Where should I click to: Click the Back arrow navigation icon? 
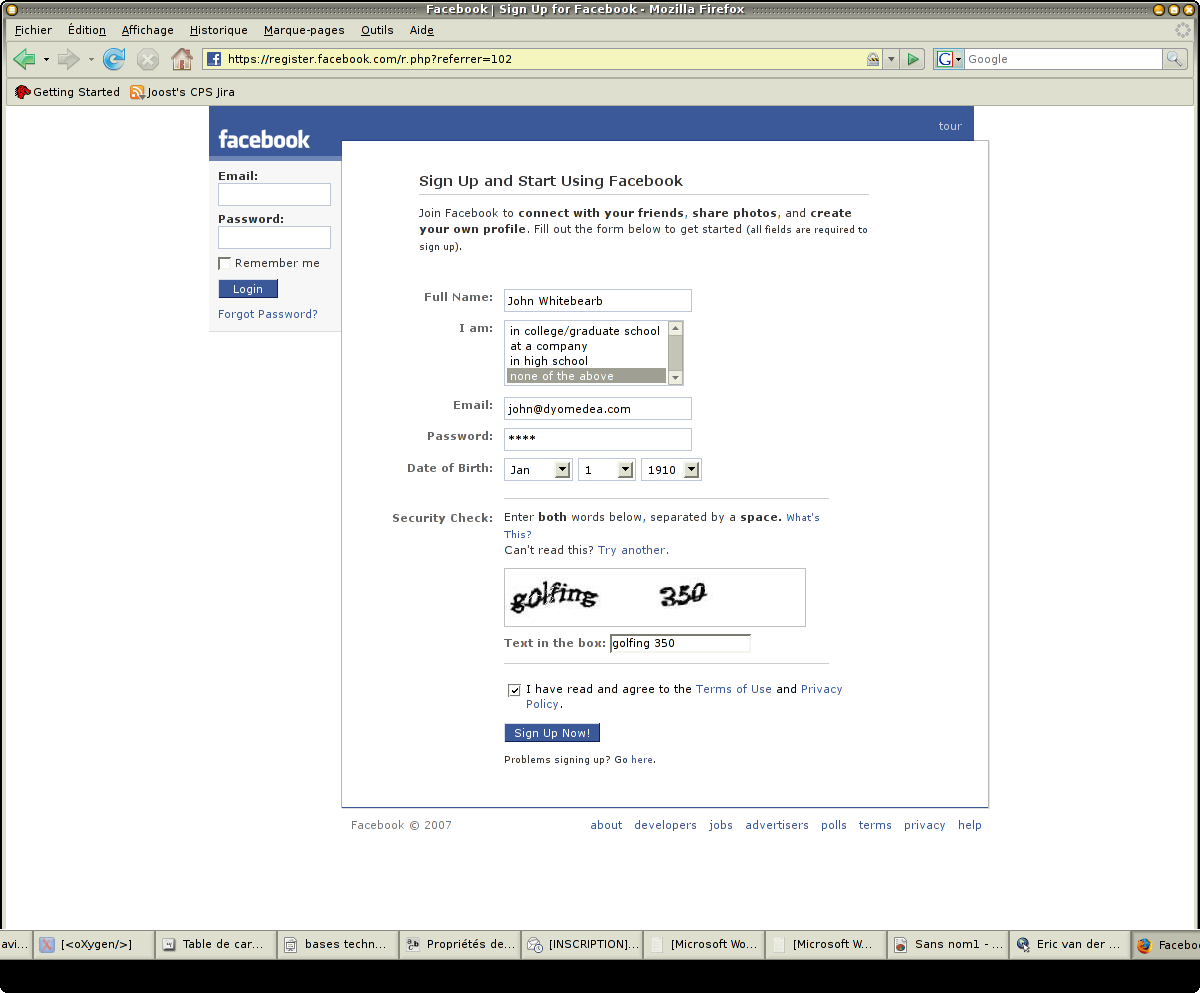25,60
